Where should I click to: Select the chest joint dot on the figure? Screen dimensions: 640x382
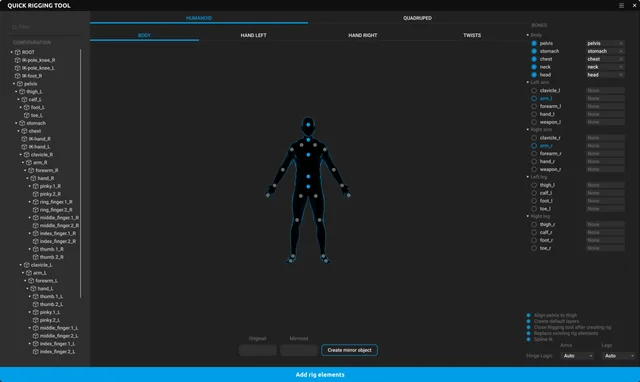[308, 155]
